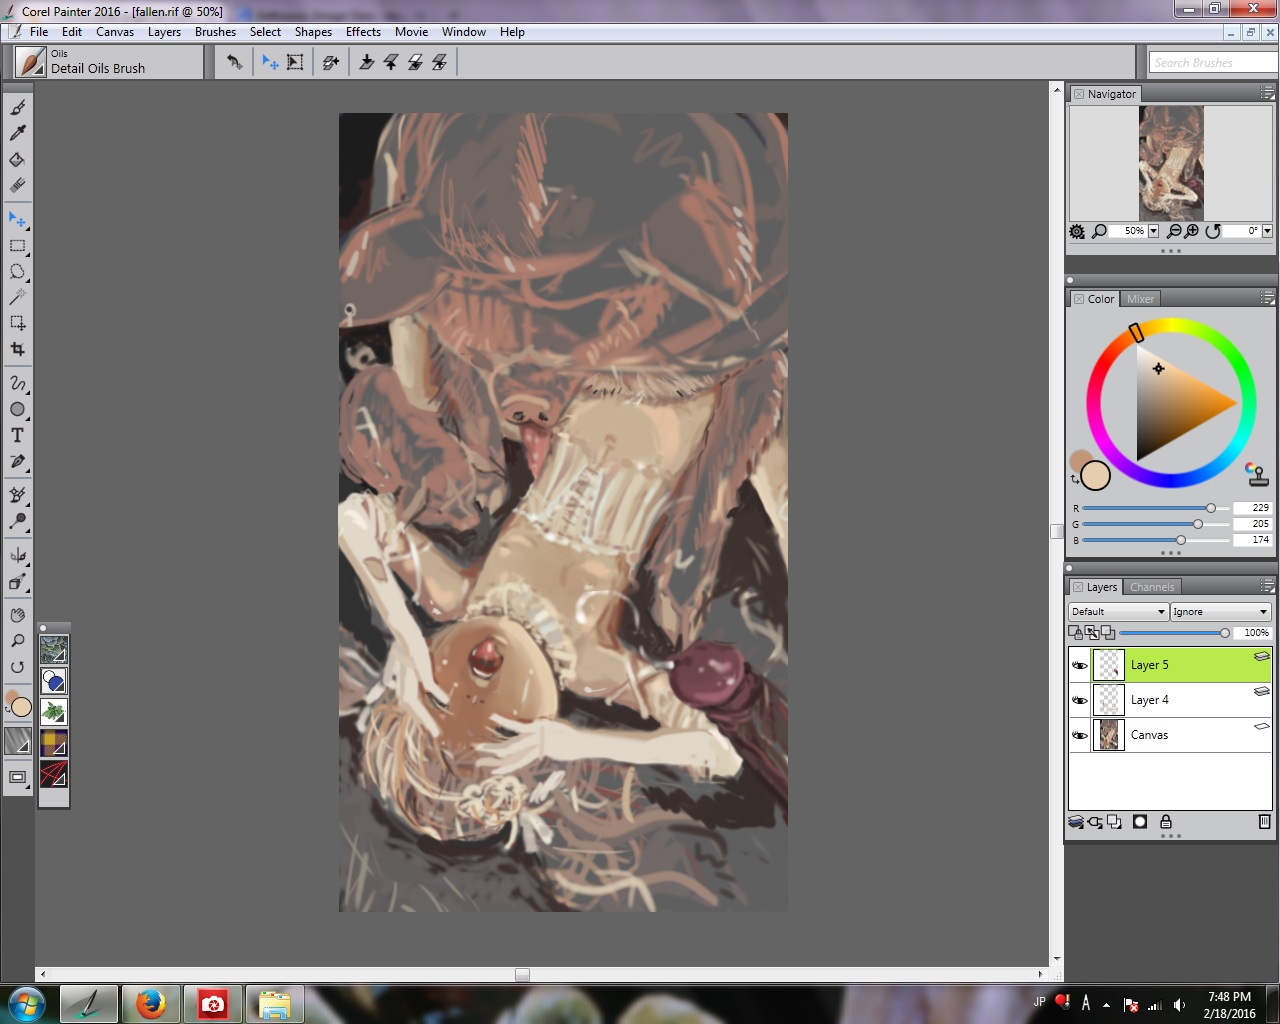Screen dimensions: 1280x1024
Task: Open Layers panel options menu
Action: pyautogui.click(x=1267, y=586)
